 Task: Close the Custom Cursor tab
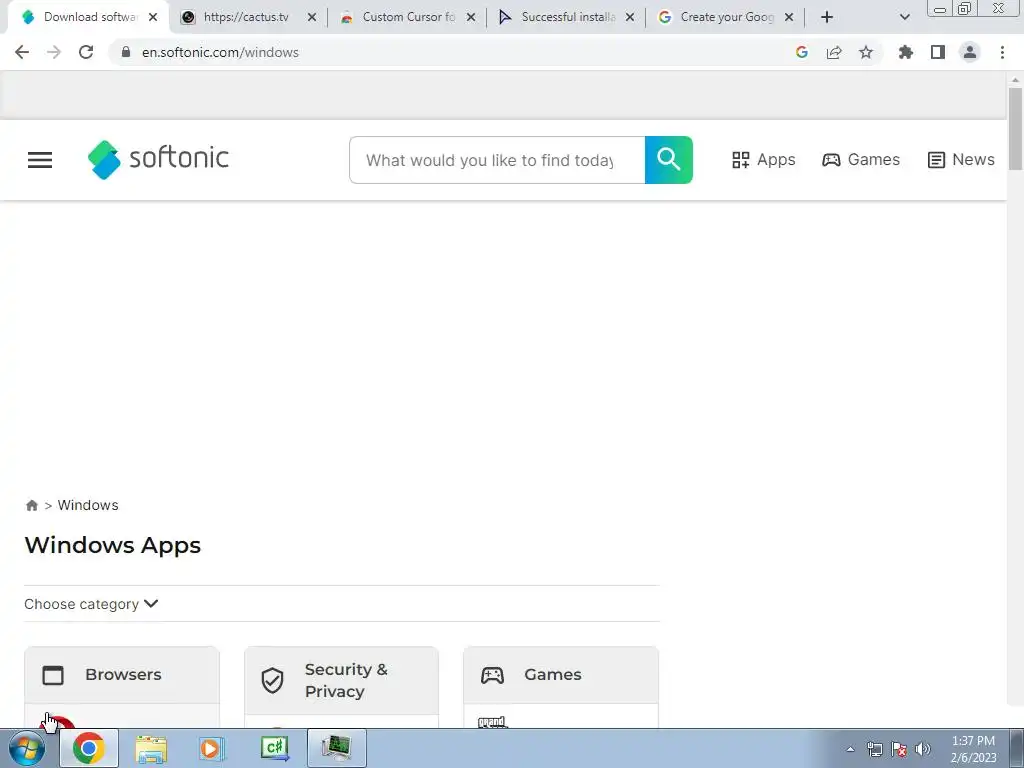point(471,18)
